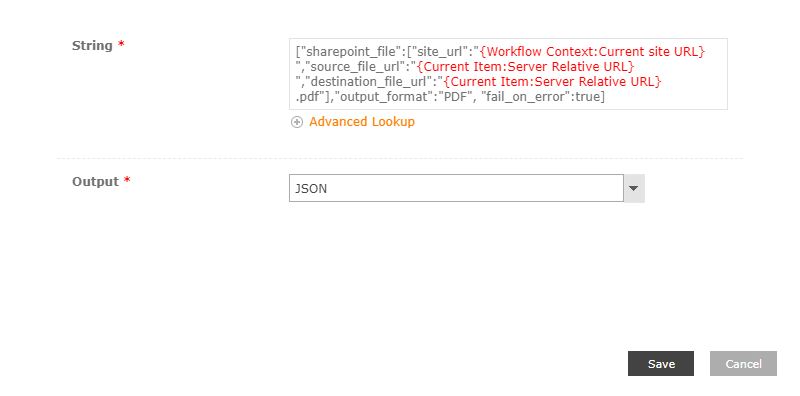Select the Server Relative URL token before .pdf
Image resolution: width=800 pixels, height=396 pixels.
point(553,81)
